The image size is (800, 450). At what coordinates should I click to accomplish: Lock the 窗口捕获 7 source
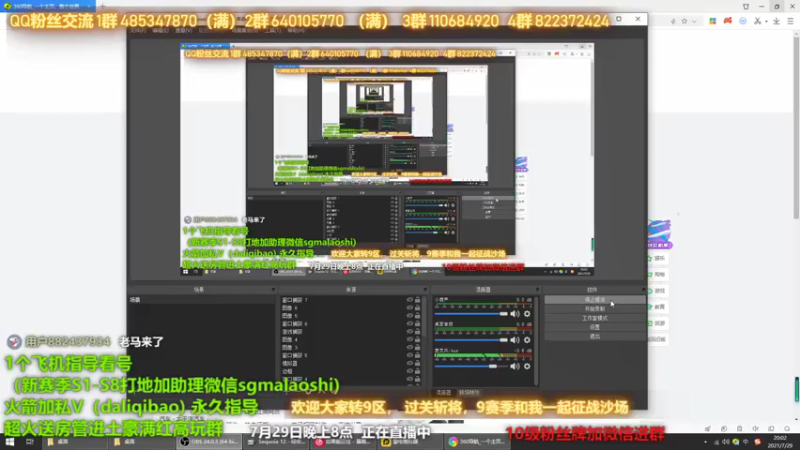pyautogui.click(x=417, y=300)
